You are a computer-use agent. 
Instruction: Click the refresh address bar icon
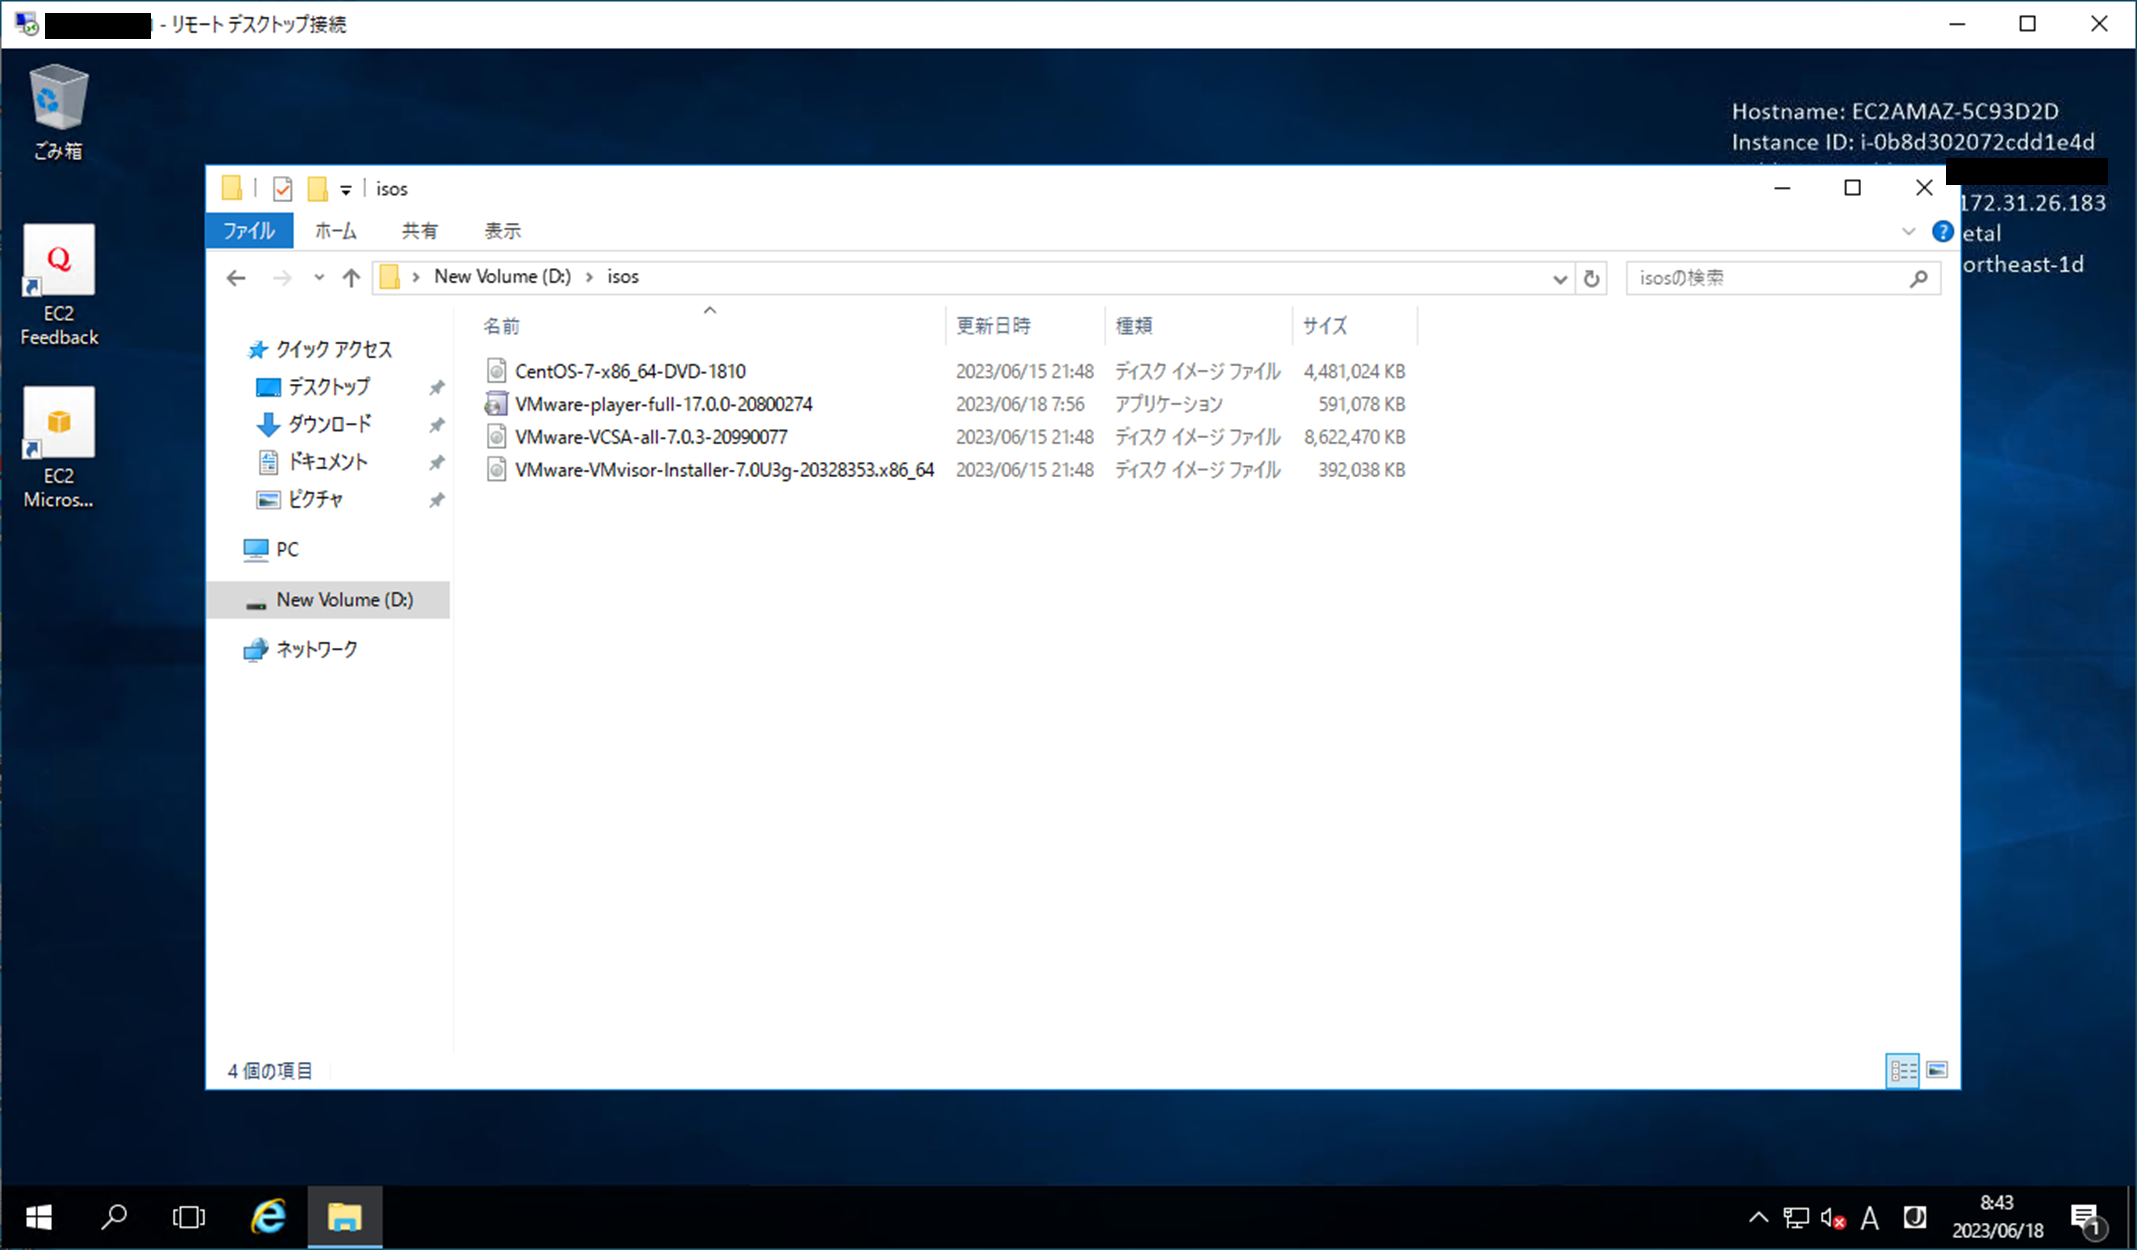coord(1591,278)
